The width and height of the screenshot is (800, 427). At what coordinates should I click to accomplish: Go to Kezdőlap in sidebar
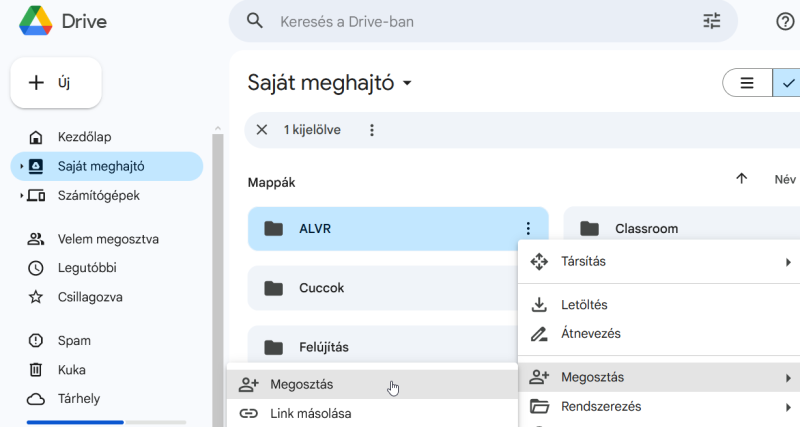[x=84, y=137]
